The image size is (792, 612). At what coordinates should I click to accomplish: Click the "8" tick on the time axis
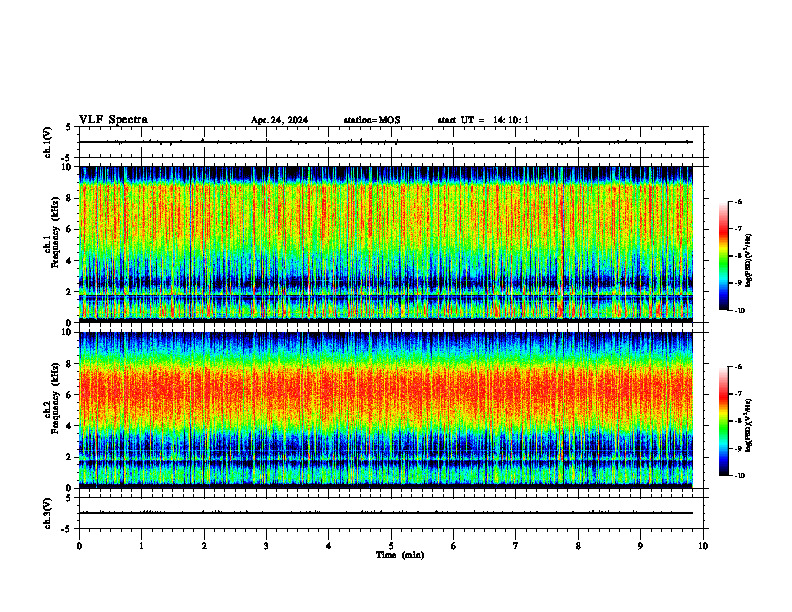coord(578,546)
